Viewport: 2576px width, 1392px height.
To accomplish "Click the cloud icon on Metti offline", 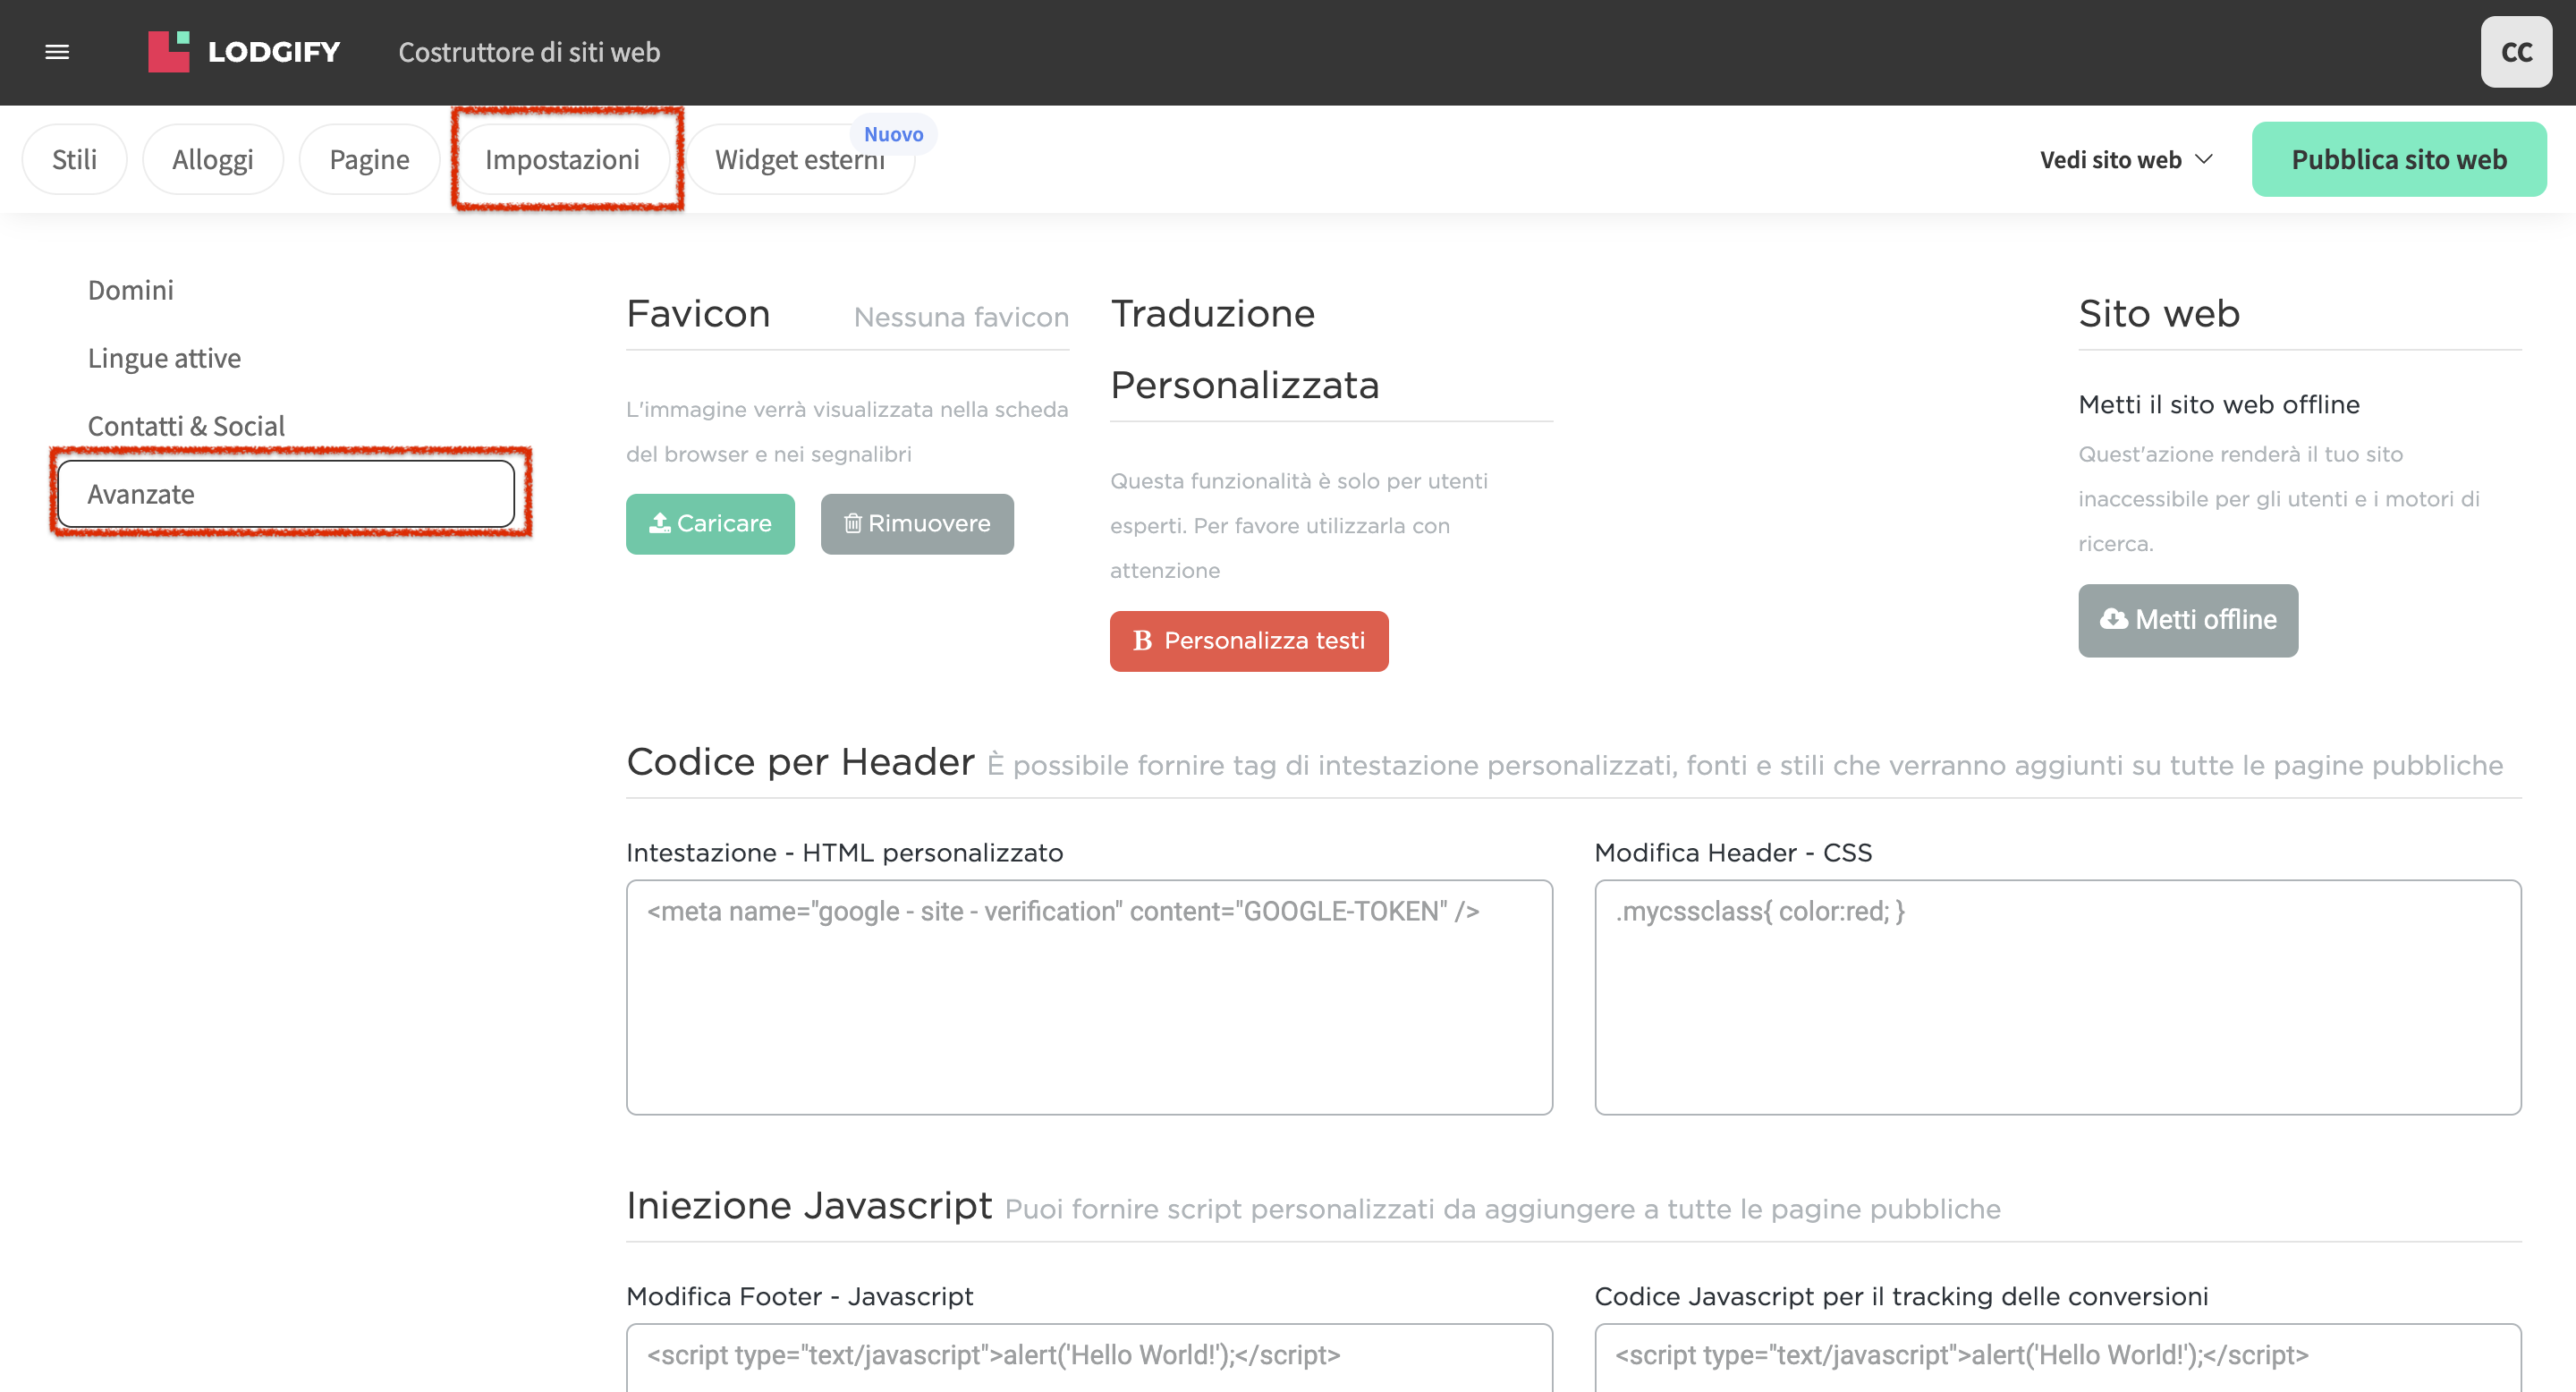I will pos(2113,619).
